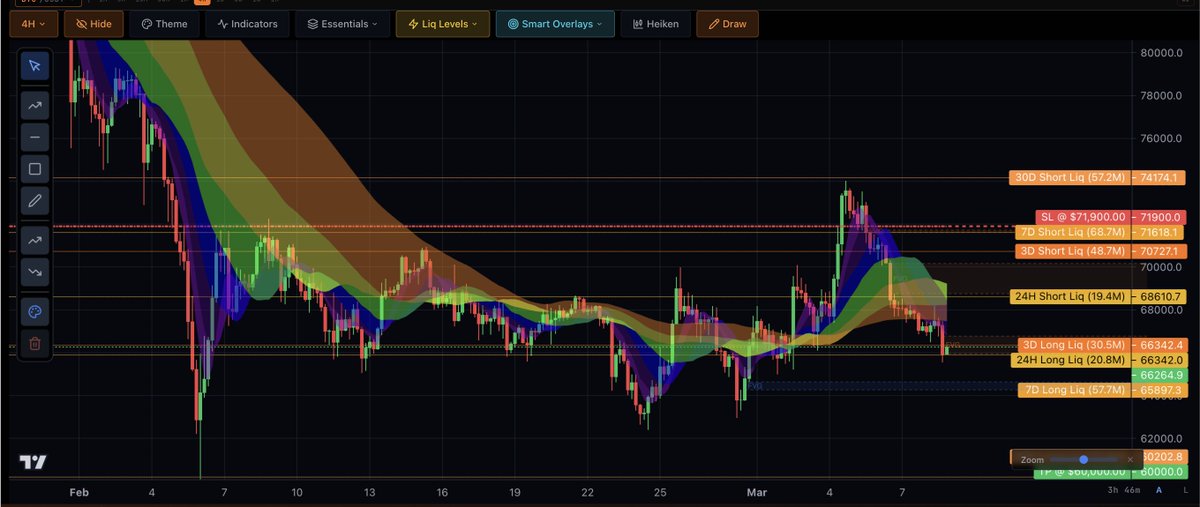Click the 74174.1 price axis tag
This screenshot has width=1200, height=507.
click(1158, 177)
